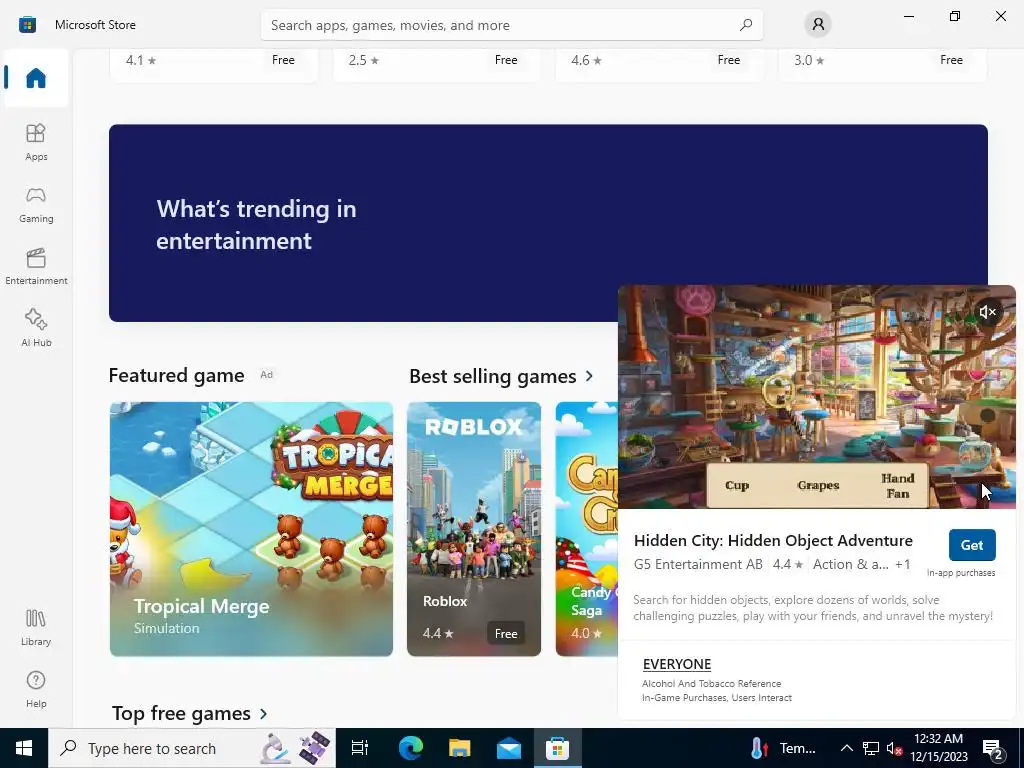Open Task View on the taskbar
Image resolution: width=1024 pixels, height=768 pixels.
[360, 748]
